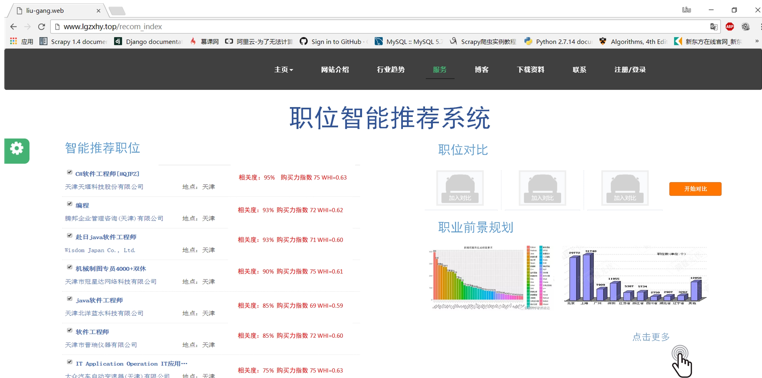Expand the 主页 dropdown menu
Viewport: 762px width, 378px height.
[x=283, y=69]
